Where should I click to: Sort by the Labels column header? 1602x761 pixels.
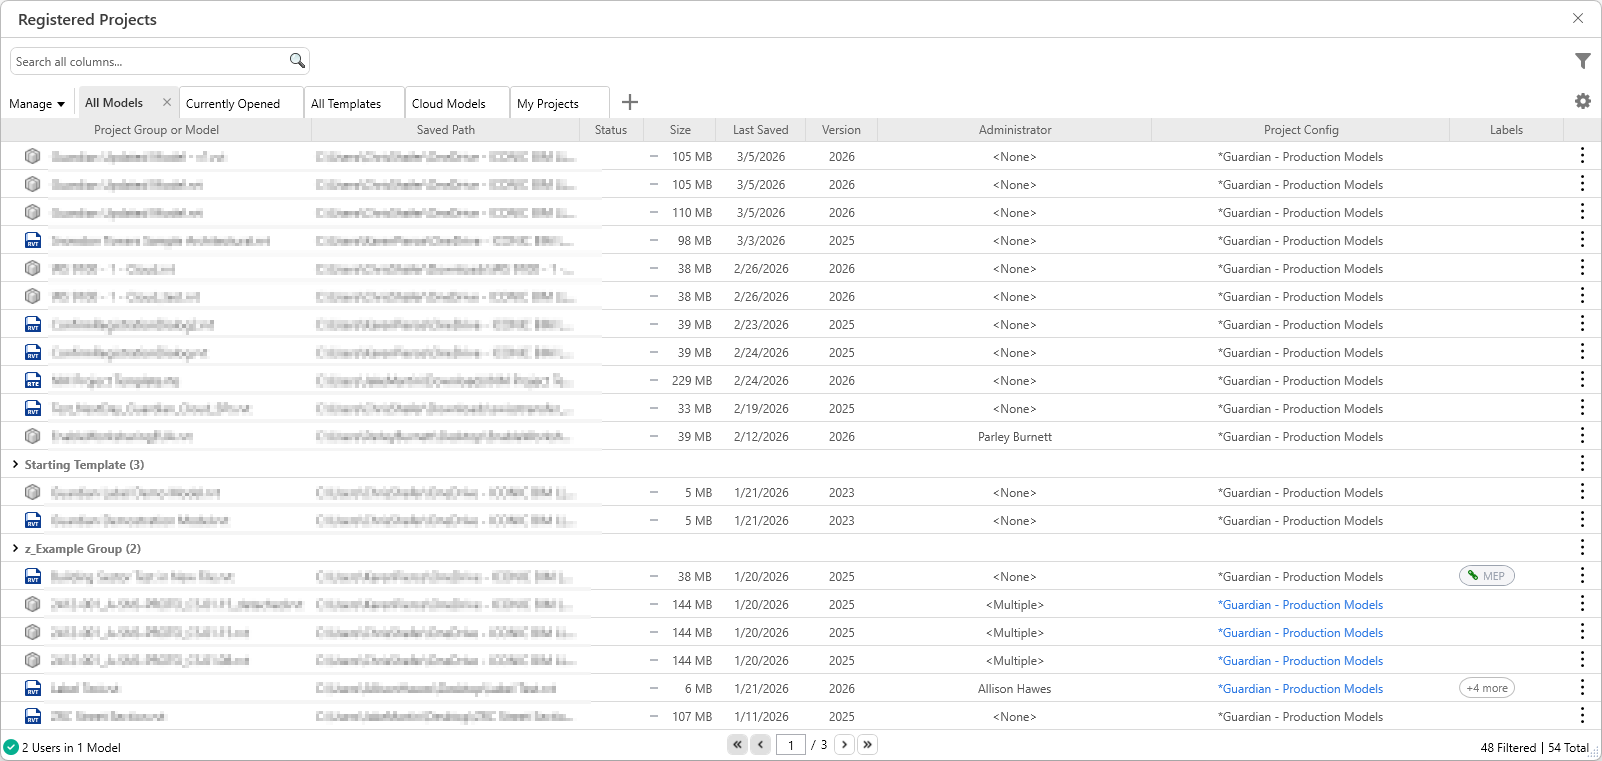click(x=1506, y=130)
